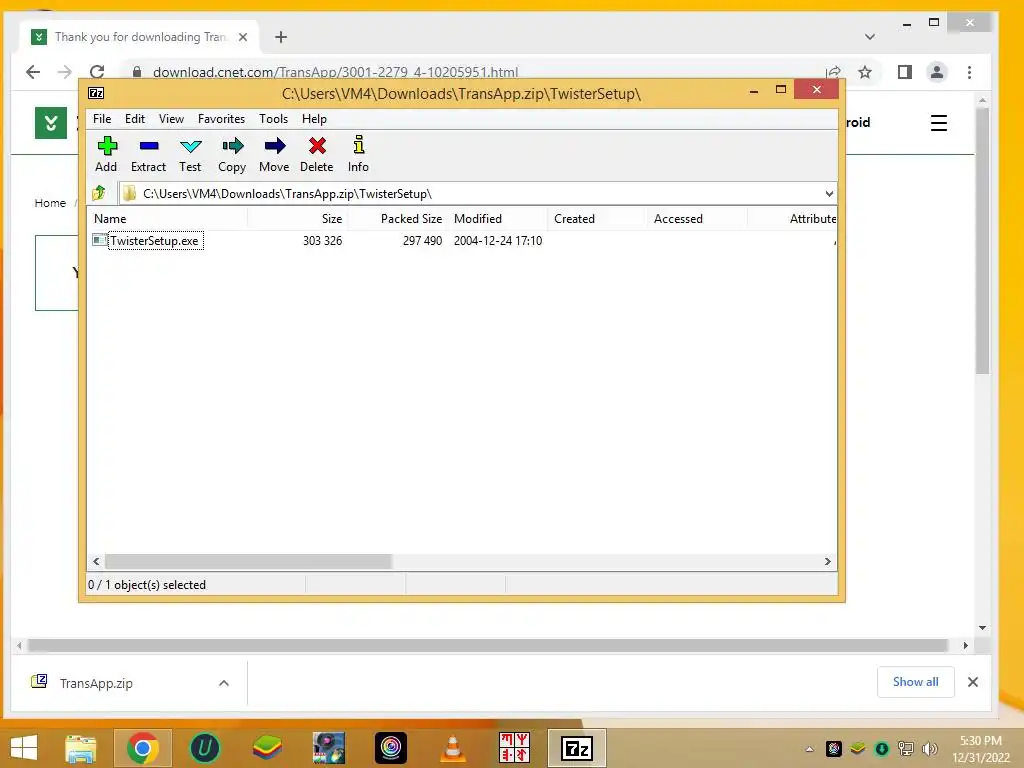The image size is (1024, 768).
Task: Open the File menu in 7-Zip
Action: 102,119
